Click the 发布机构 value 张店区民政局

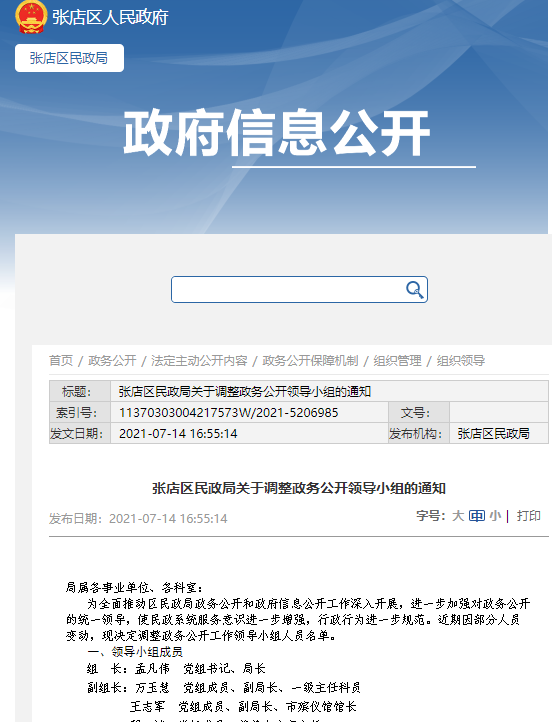(x=493, y=434)
